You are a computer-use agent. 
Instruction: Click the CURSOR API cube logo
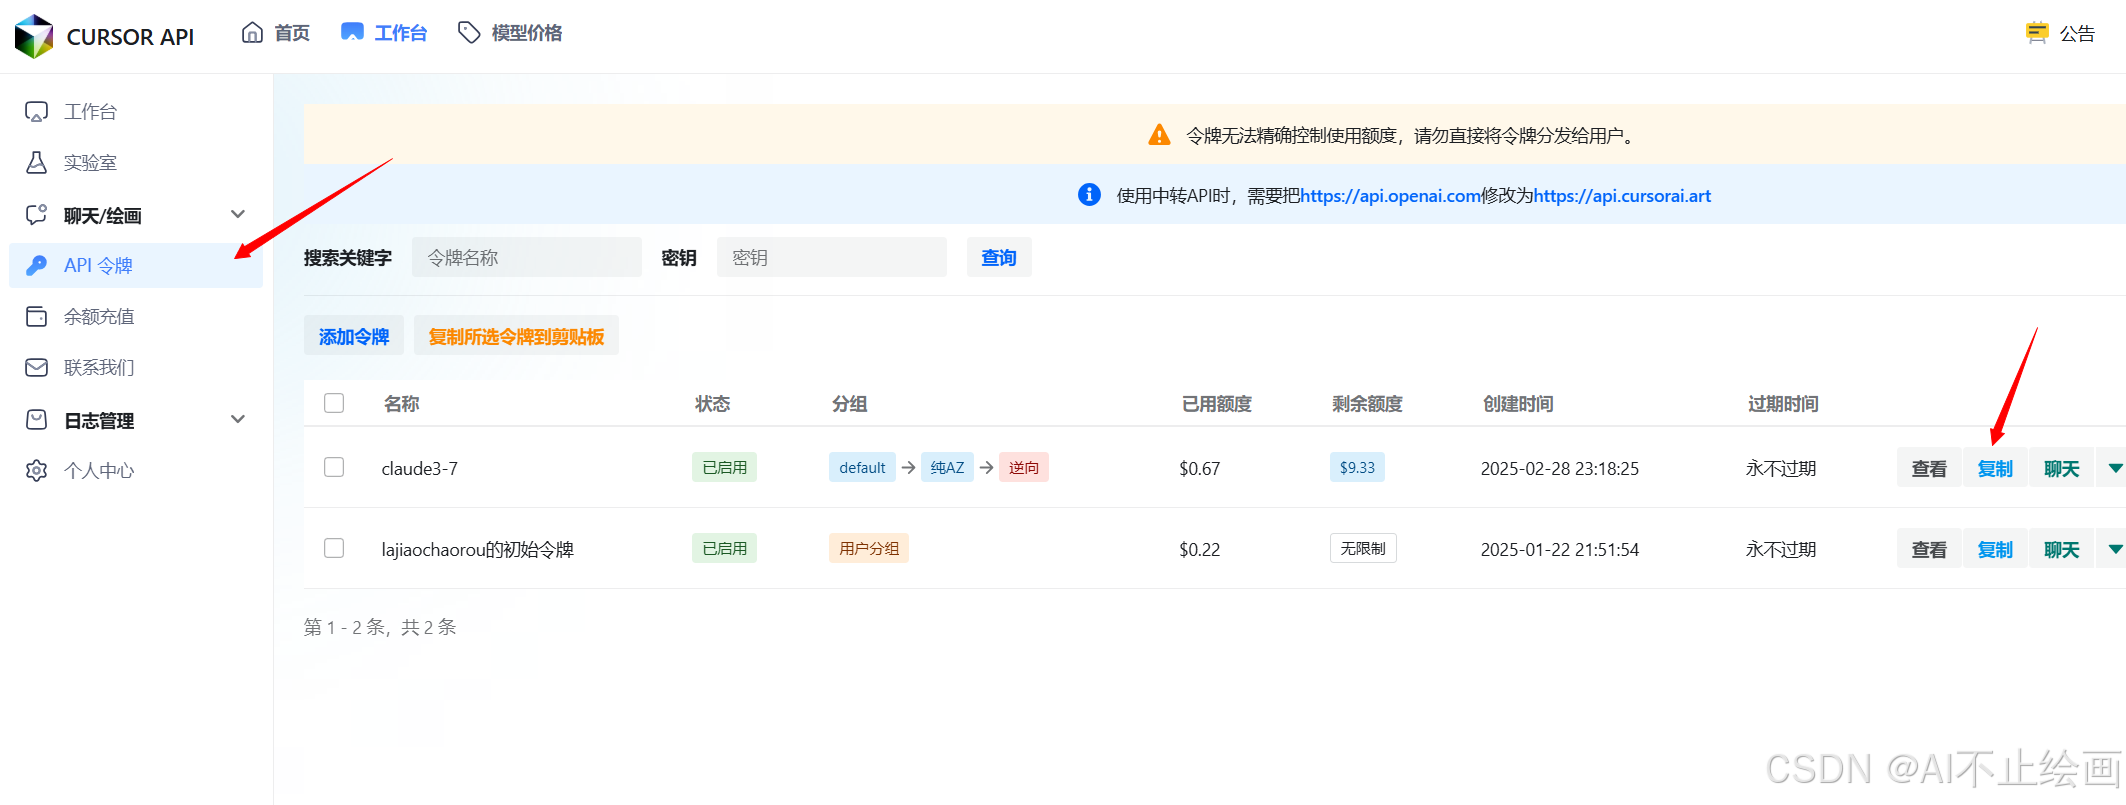[34, 36]
